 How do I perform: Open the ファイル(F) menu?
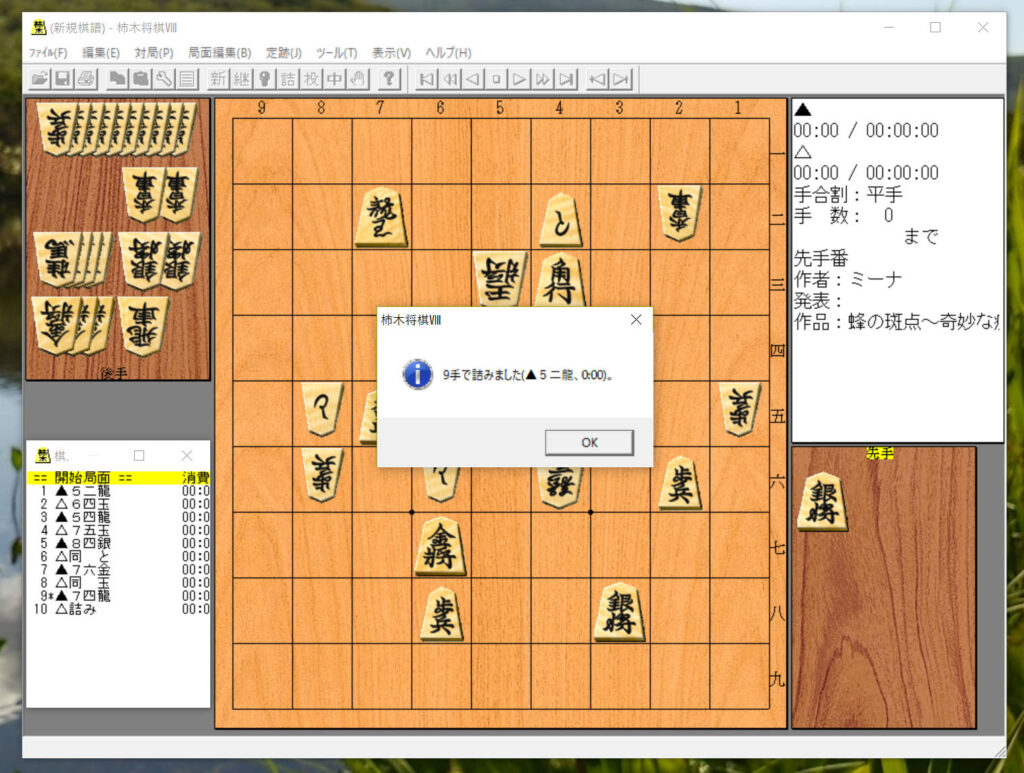(x=48, y=53)
